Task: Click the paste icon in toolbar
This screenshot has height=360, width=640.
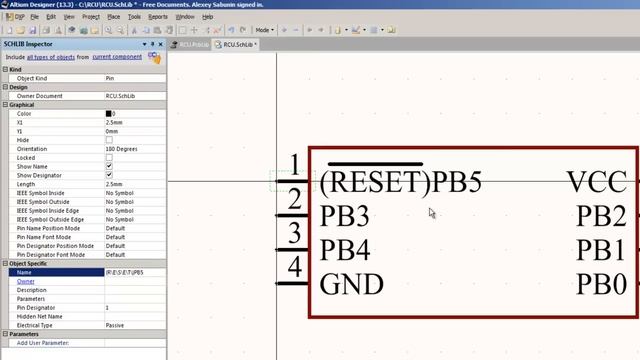Action: click(x=157, y=30)
